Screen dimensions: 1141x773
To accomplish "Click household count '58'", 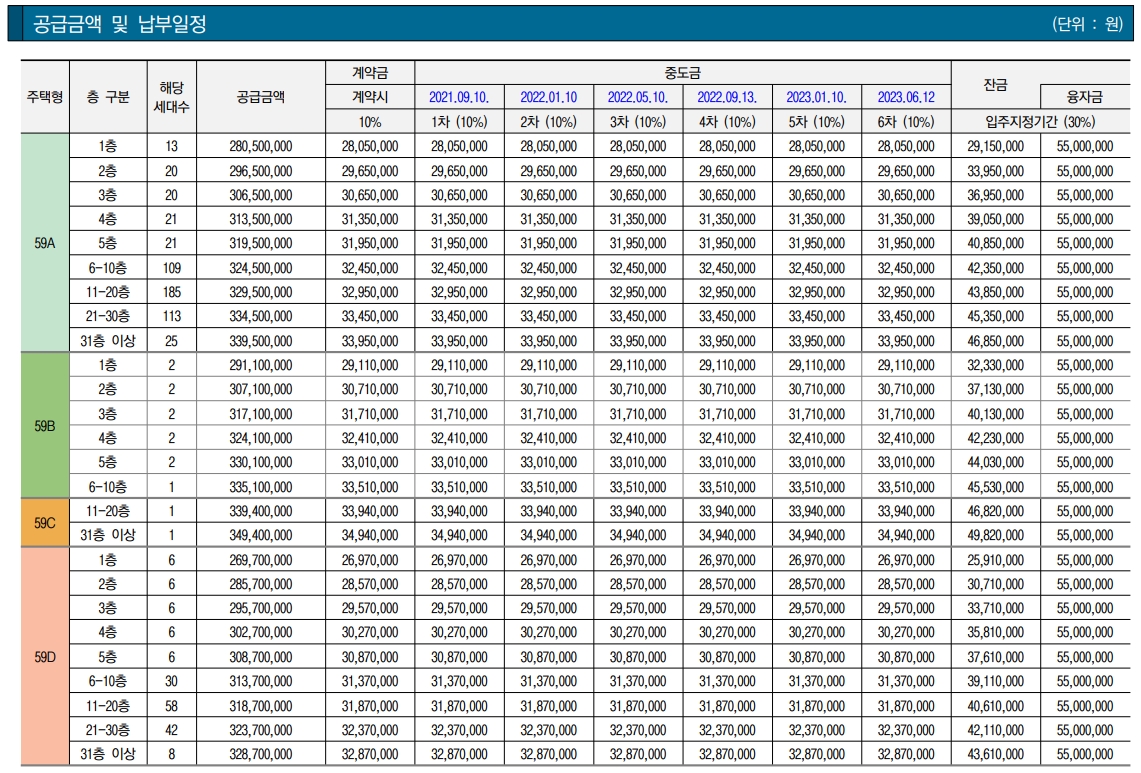I will coord(172,705).
